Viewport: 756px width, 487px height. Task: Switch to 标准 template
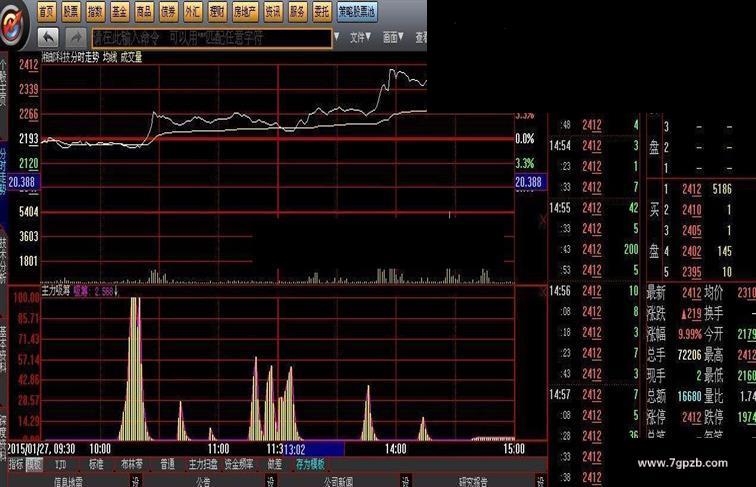[96, 464]
